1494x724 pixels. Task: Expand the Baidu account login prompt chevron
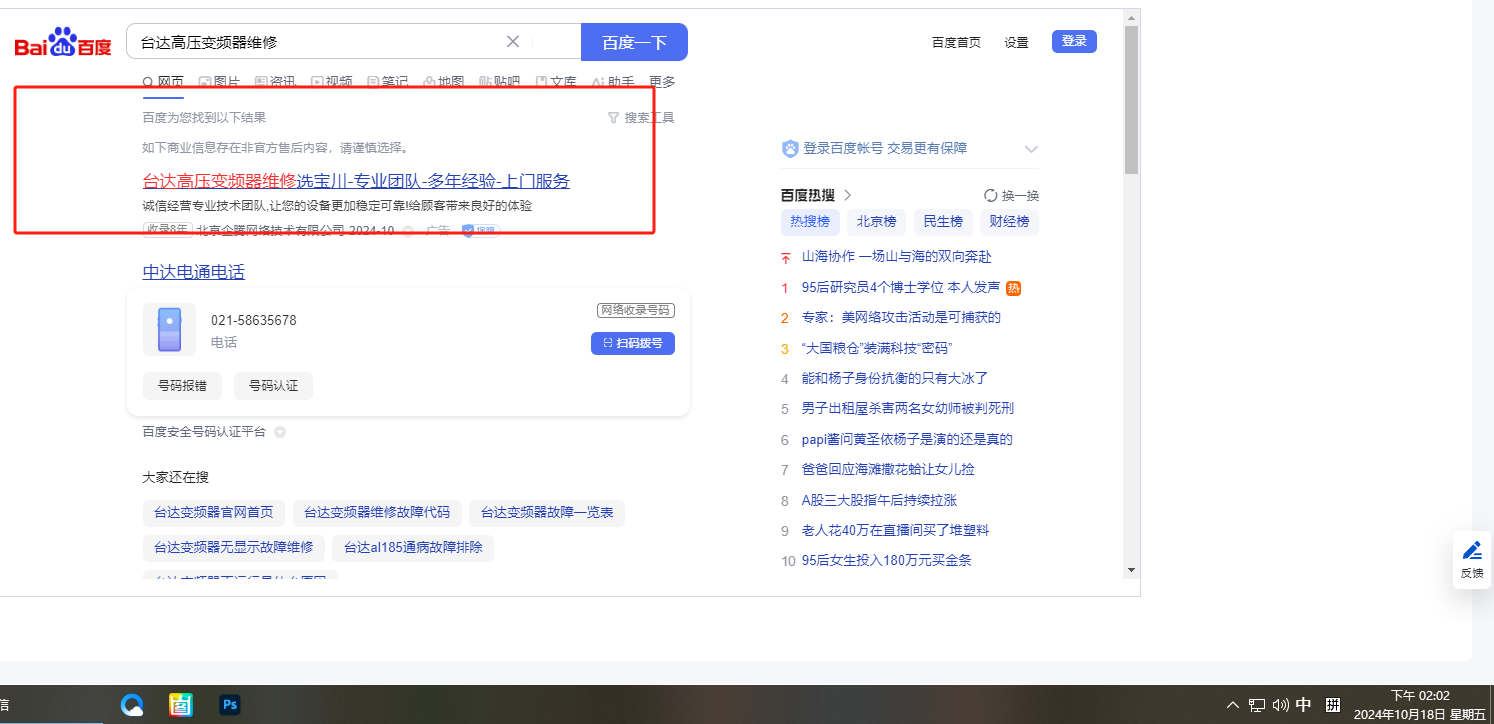pyautogui.click(x=1031, y=149)
